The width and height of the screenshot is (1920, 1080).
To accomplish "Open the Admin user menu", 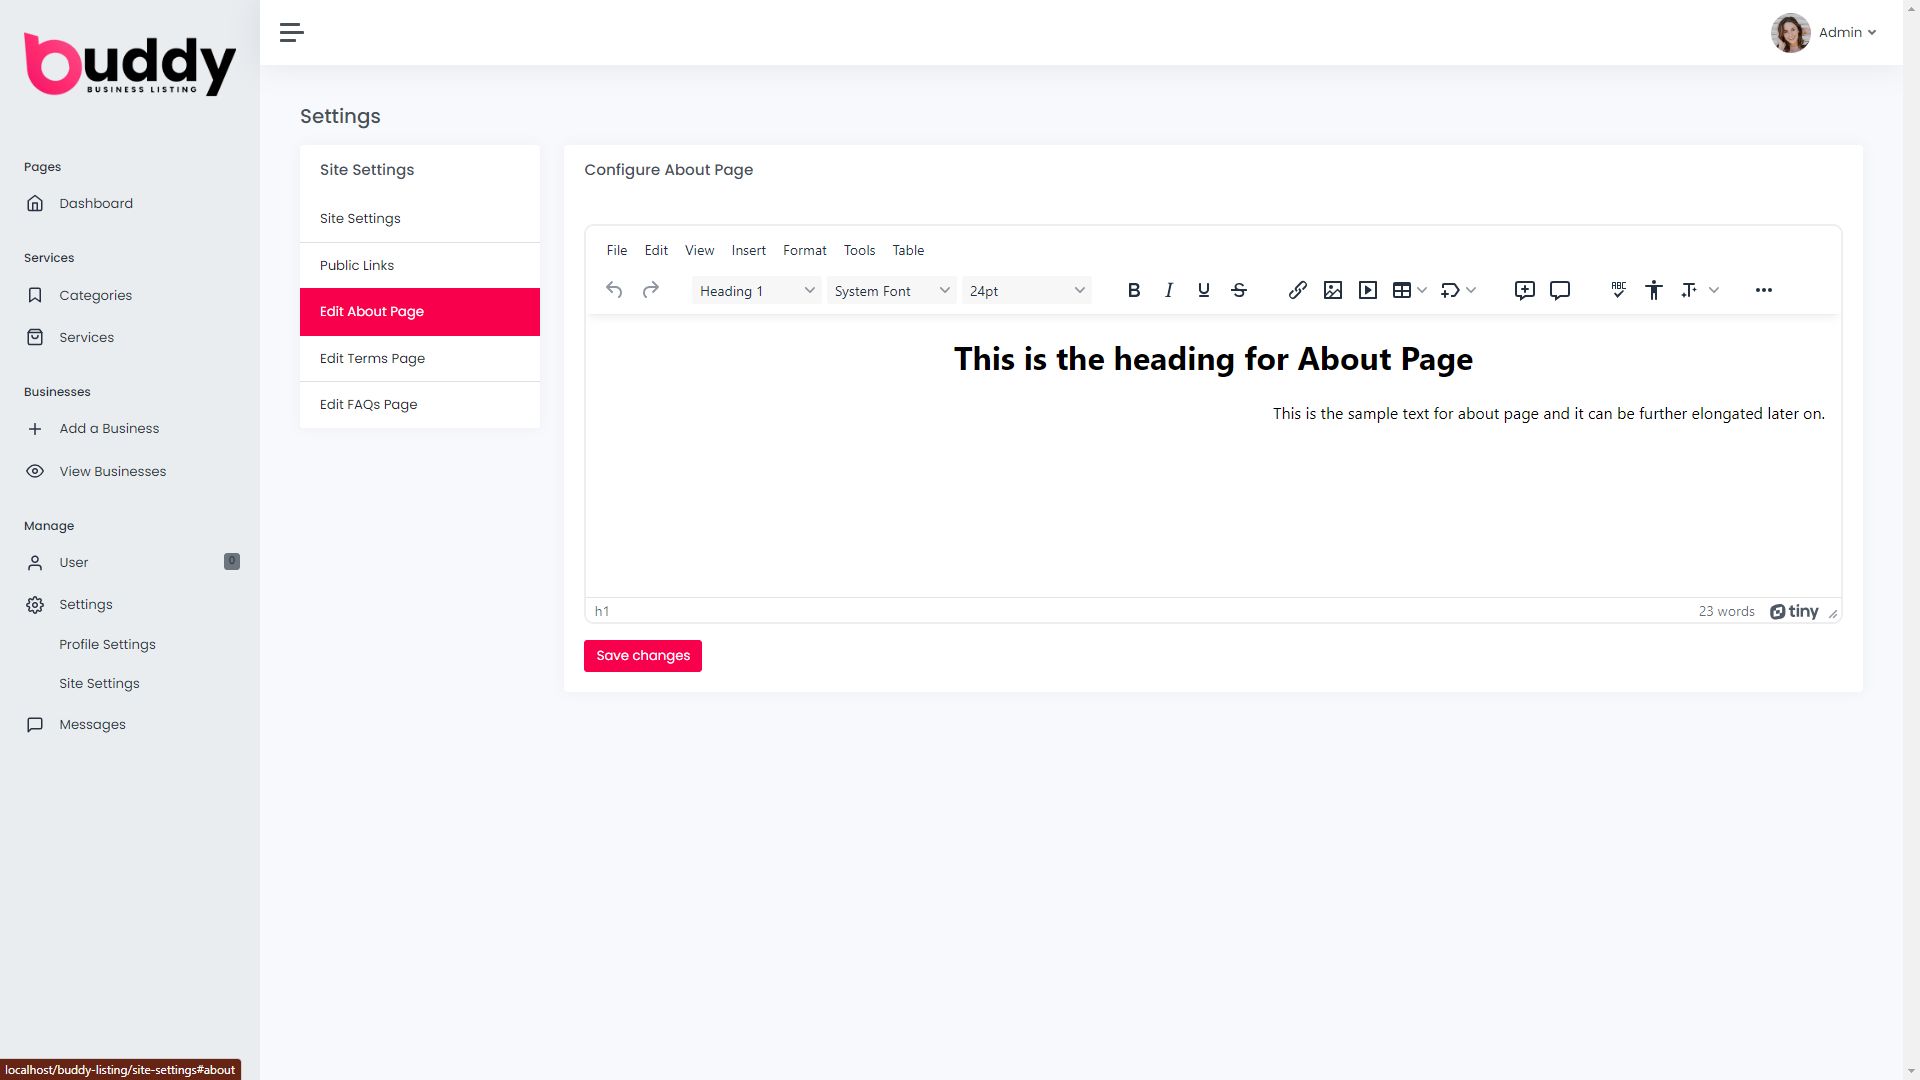I will 1846,33.
